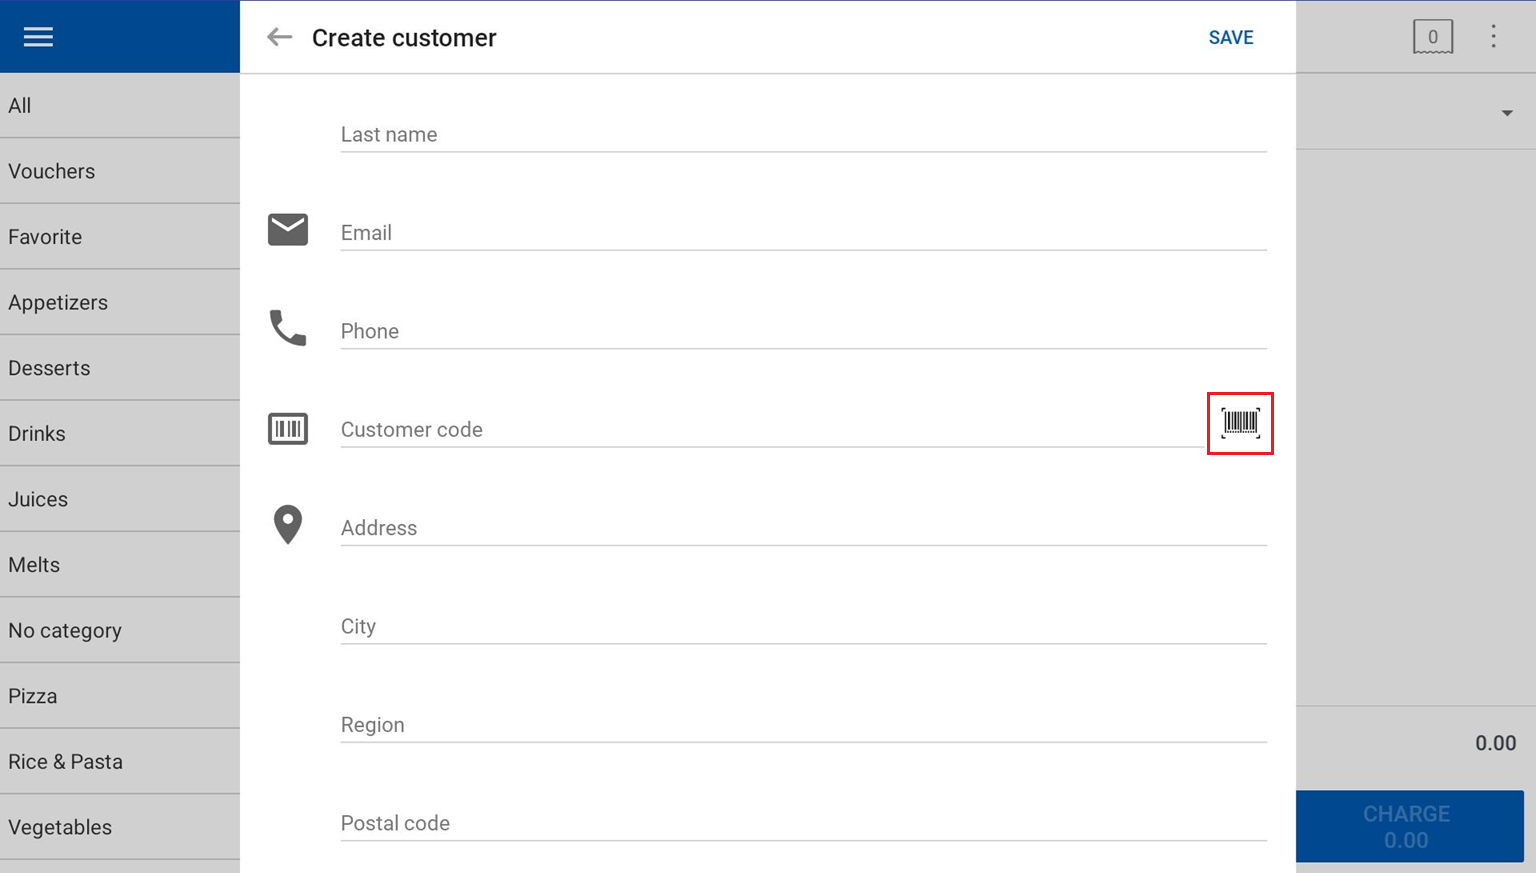1539x873 pixels.
Task: Click into the Email field
Action: click(x=803, y=232)
